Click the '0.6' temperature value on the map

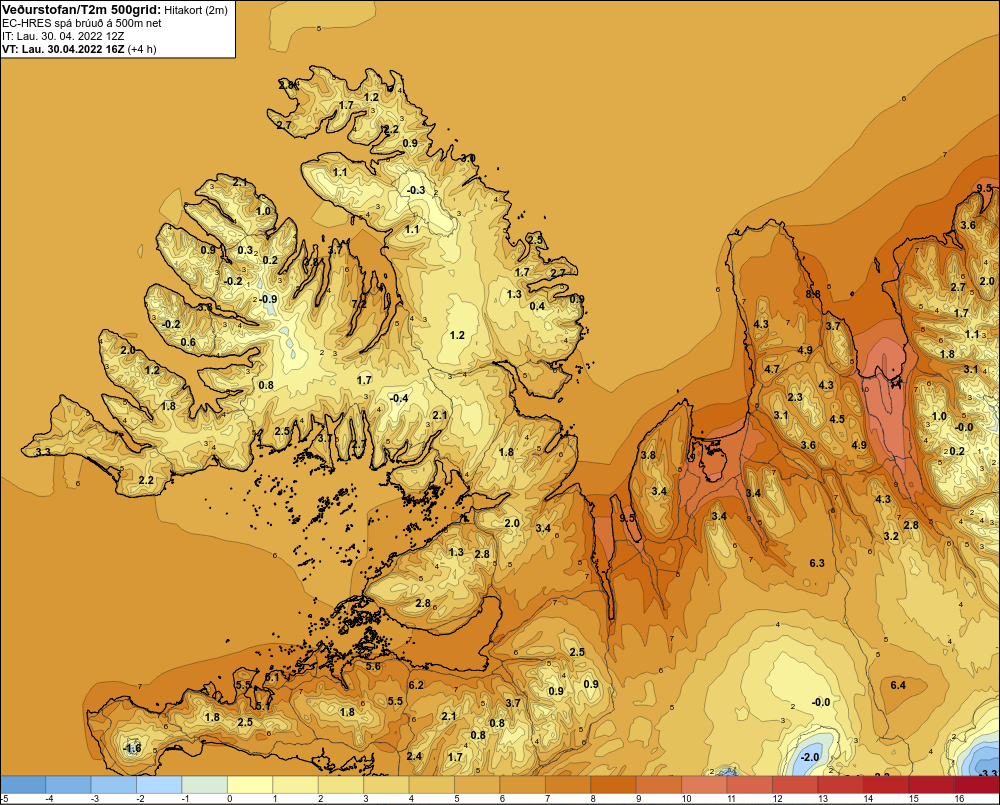pos(188,343)
